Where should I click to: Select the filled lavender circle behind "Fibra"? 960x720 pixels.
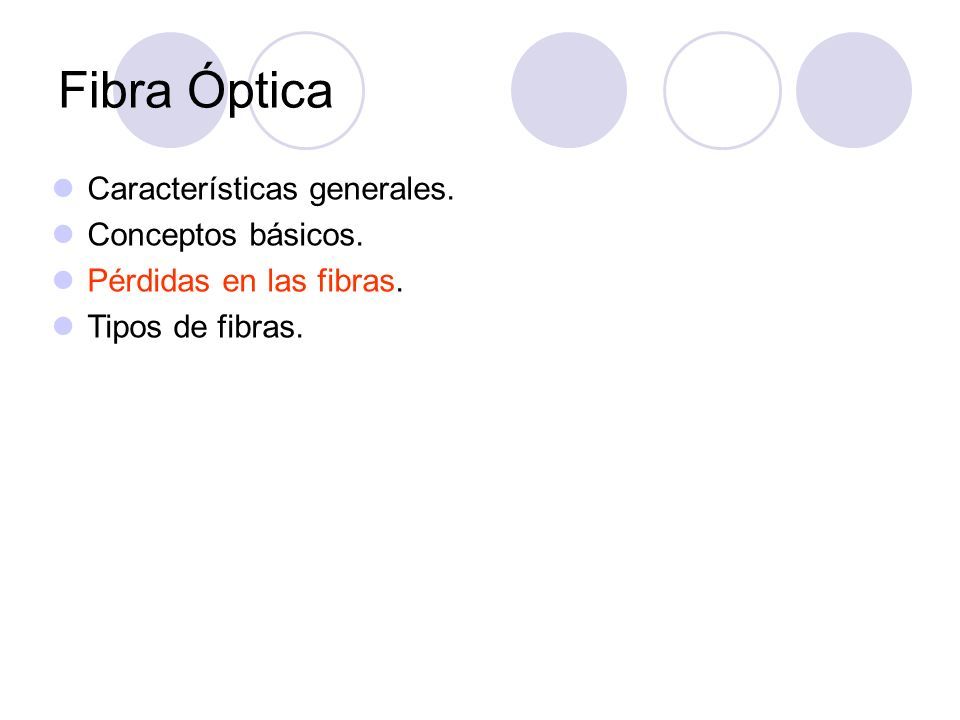click(x=171, y=90)
